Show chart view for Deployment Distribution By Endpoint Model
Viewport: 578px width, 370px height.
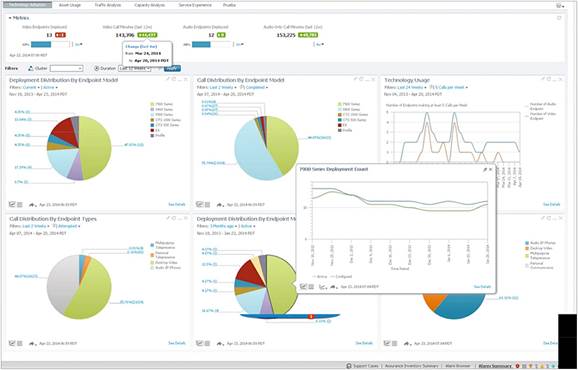click(12, 204)
